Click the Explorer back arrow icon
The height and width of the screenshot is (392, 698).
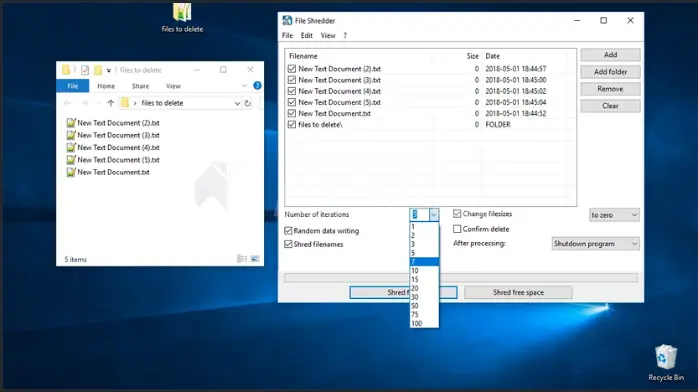68,103
